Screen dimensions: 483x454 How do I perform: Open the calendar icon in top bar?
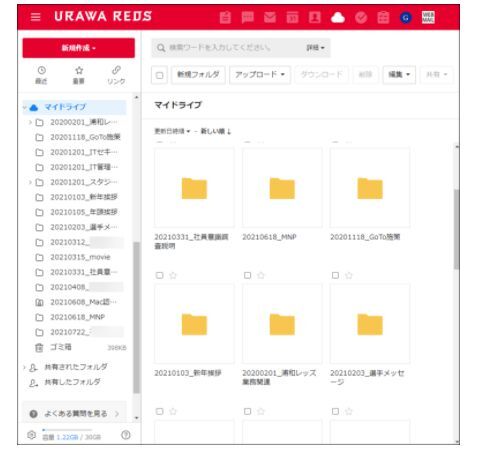(x=292, y=17)
